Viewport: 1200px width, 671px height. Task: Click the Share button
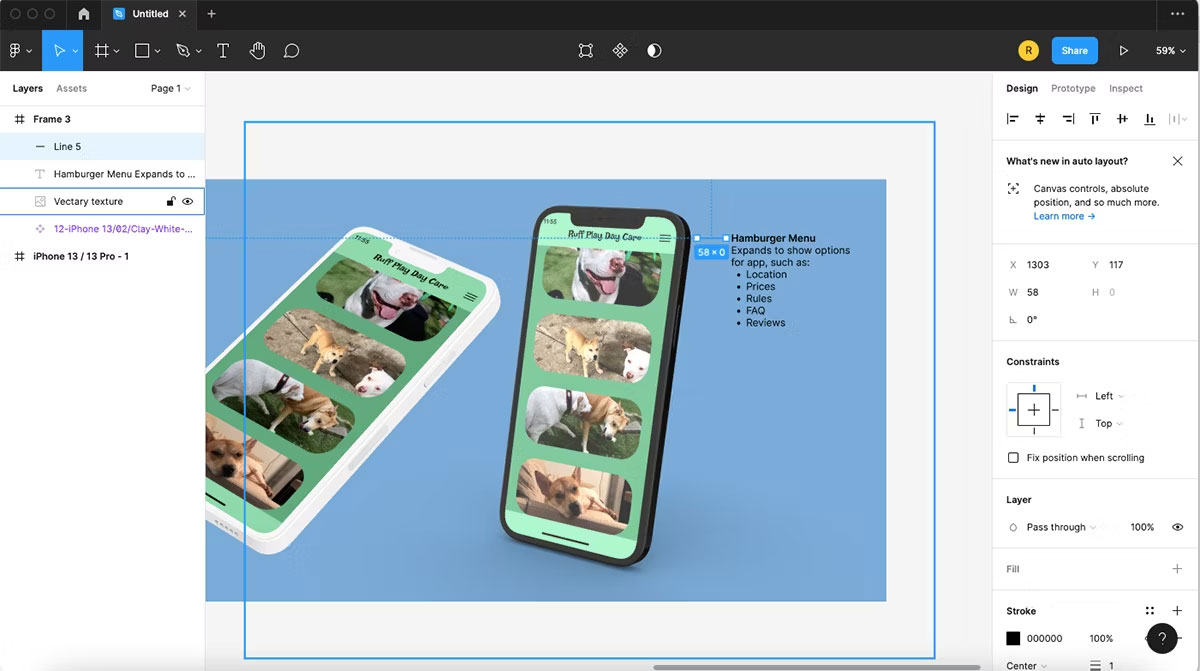(1075, 51)
